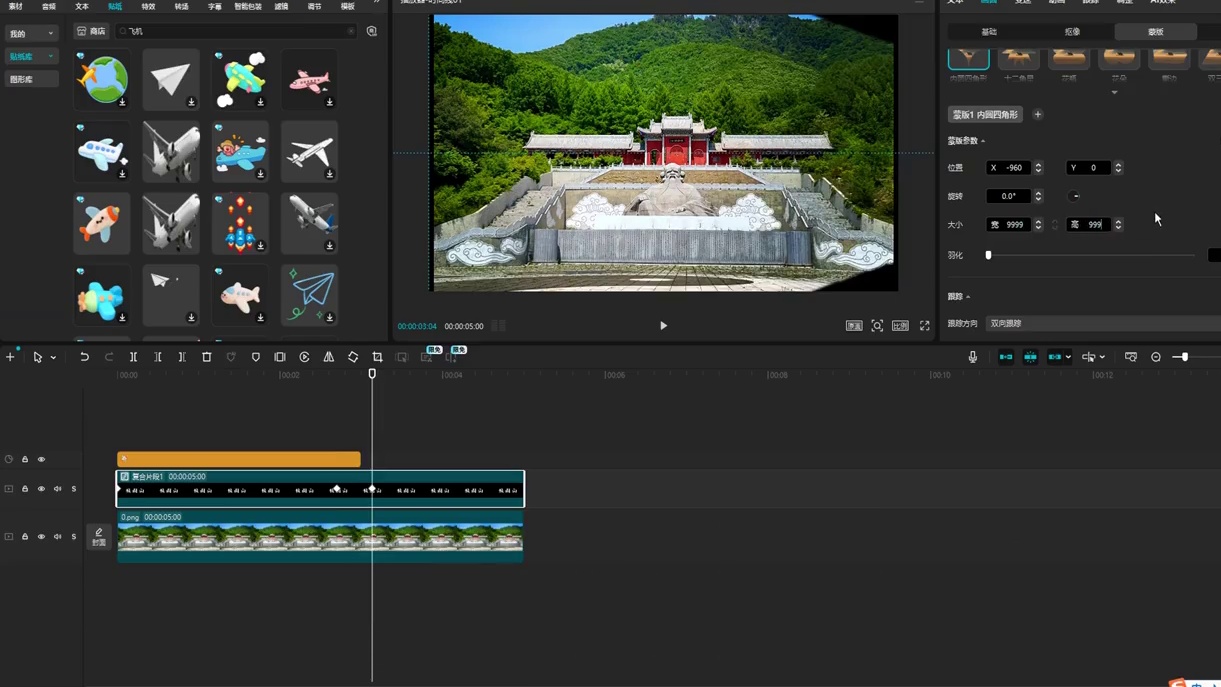The width and height of the screenshot is (1221, 687).
Task: Mute the compound clip track
Action: click(x=57, y=489)
